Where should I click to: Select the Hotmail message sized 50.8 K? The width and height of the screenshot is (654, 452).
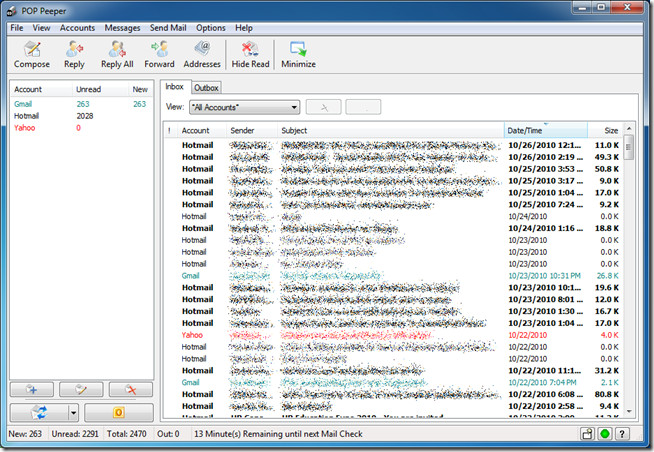393,169
